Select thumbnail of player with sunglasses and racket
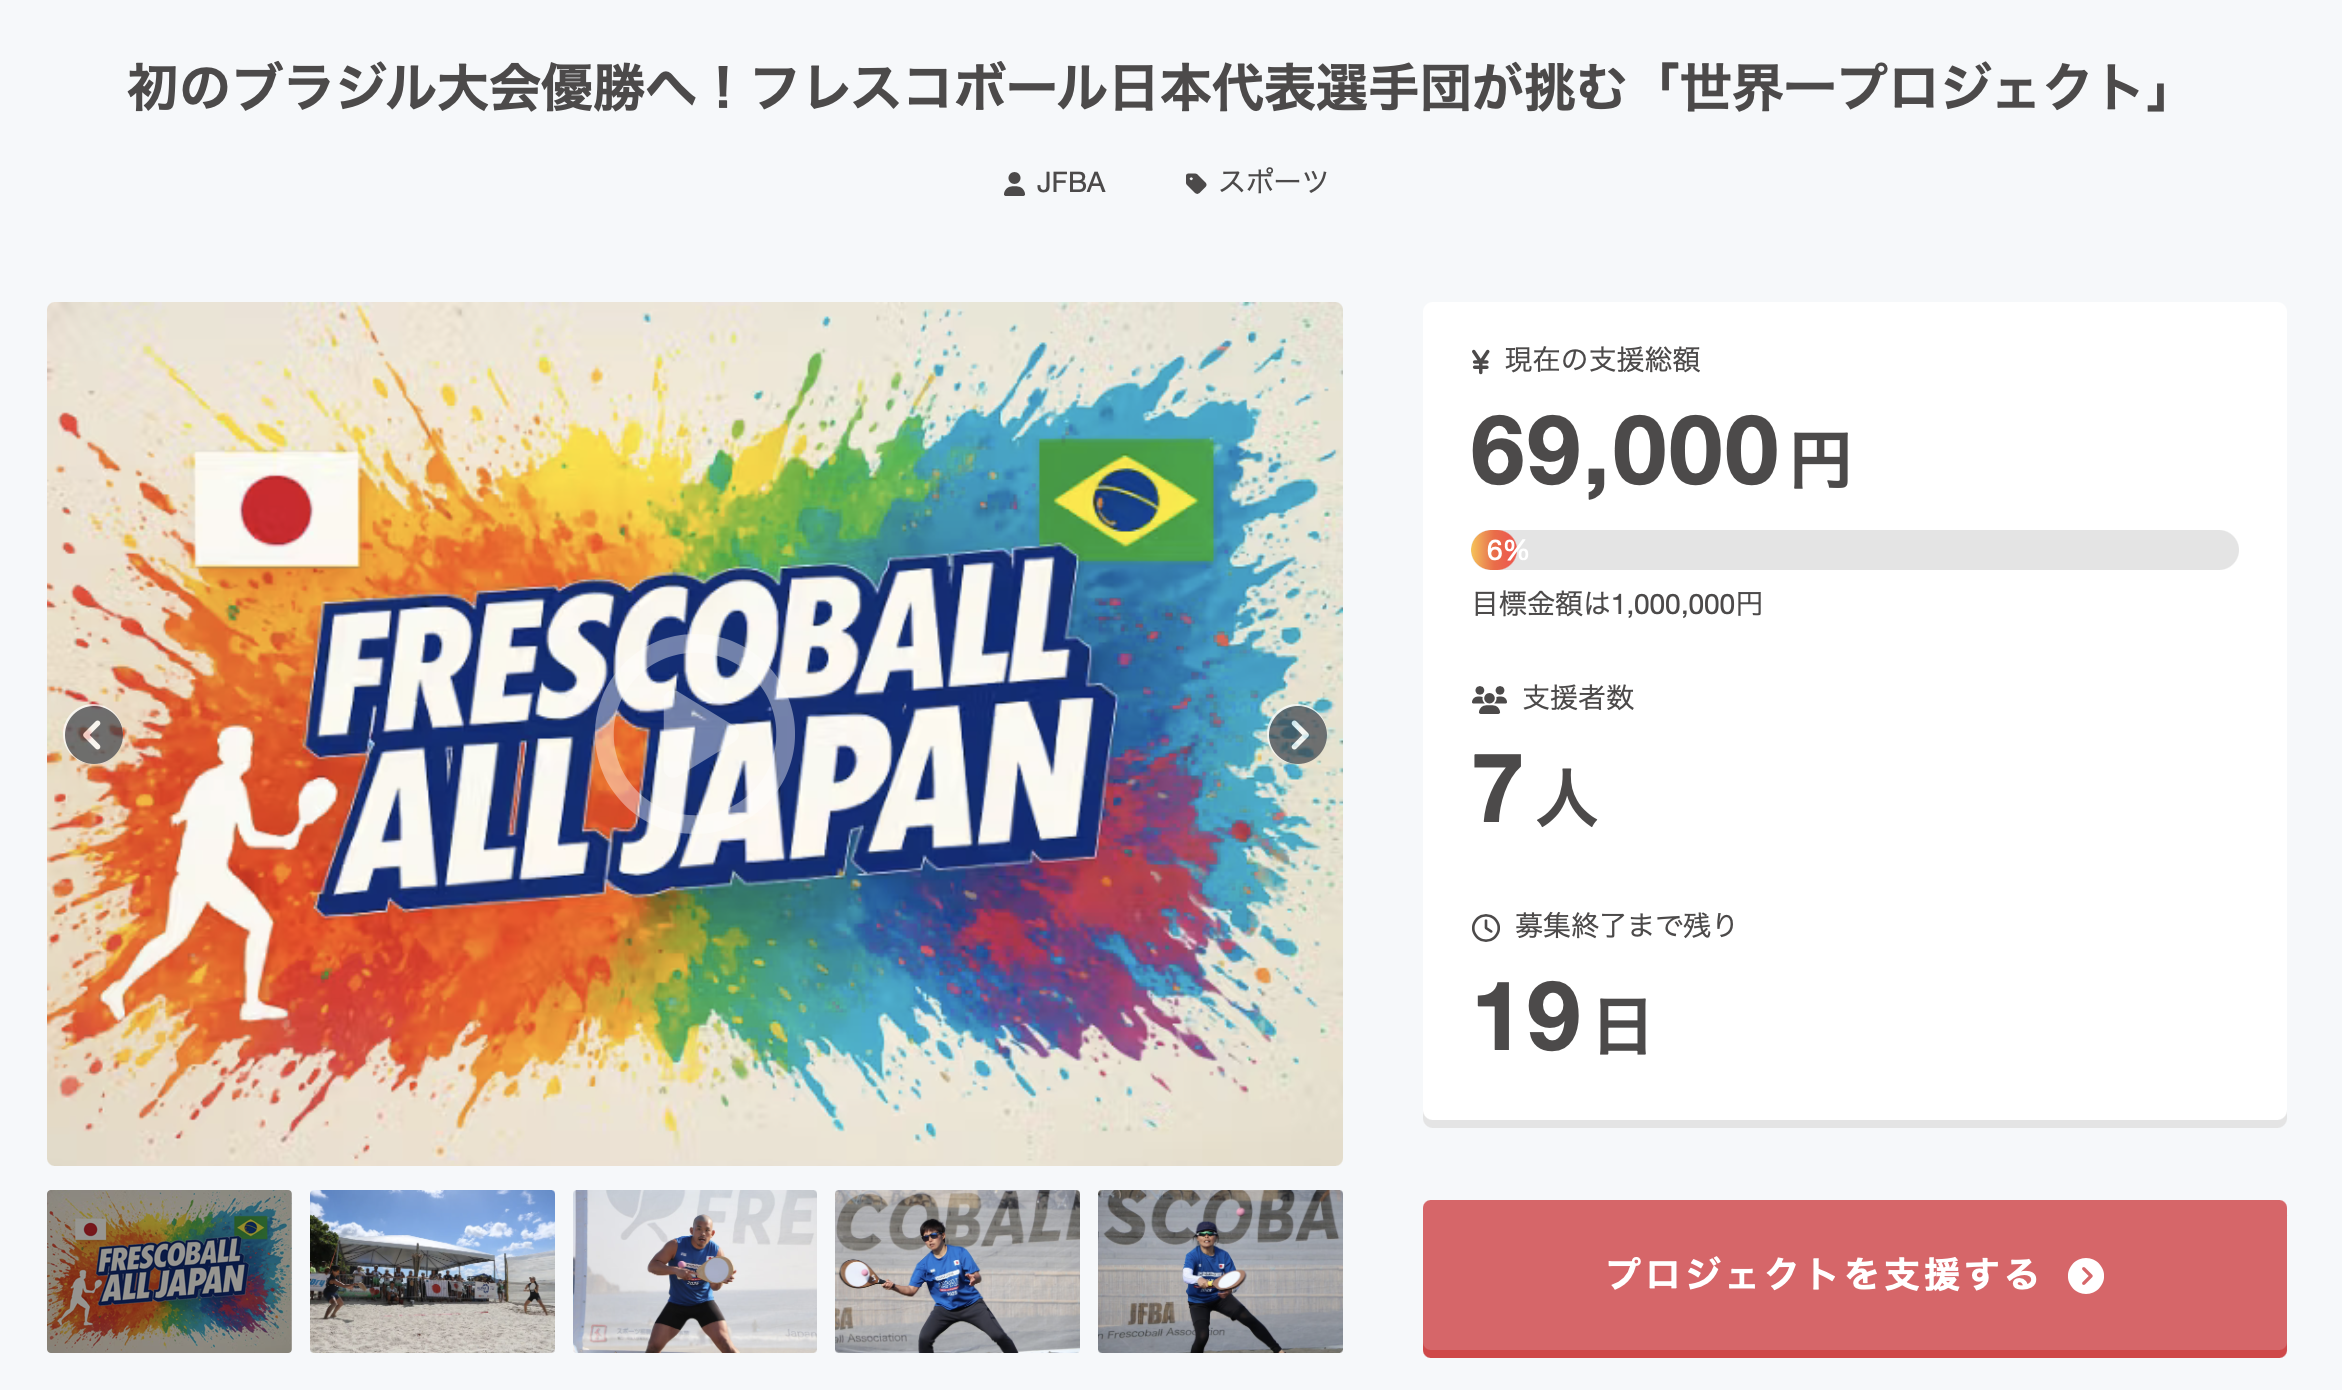Screen dimensions: 2342x1390 tap(957, 1271)
